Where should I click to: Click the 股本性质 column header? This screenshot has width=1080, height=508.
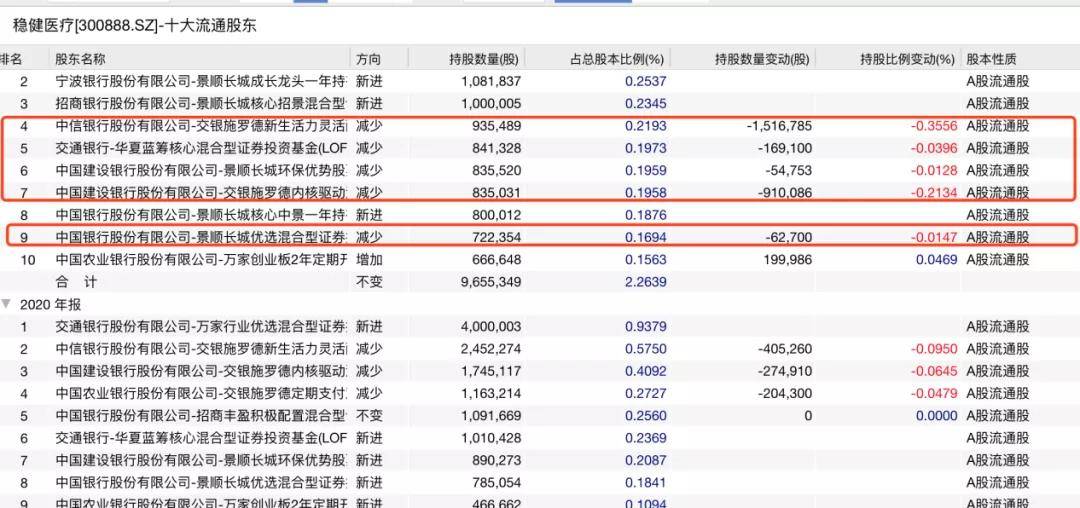tap(990, 60)
